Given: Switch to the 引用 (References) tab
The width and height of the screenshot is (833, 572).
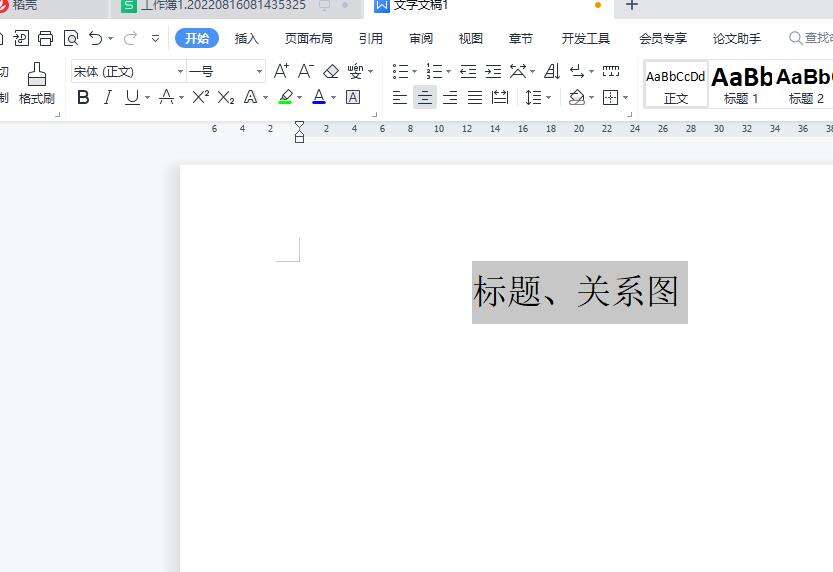Looking at the screenshot, I should click(371, 39).
